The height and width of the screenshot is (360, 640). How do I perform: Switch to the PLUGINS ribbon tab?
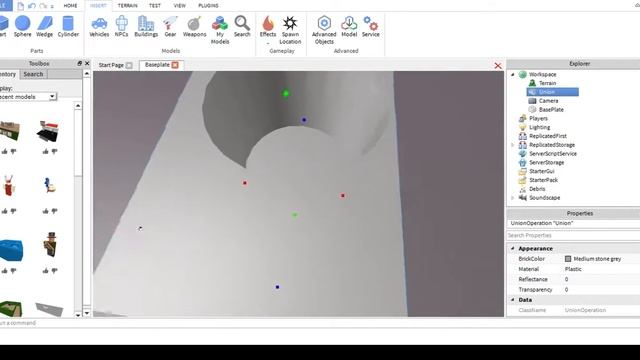208,6
